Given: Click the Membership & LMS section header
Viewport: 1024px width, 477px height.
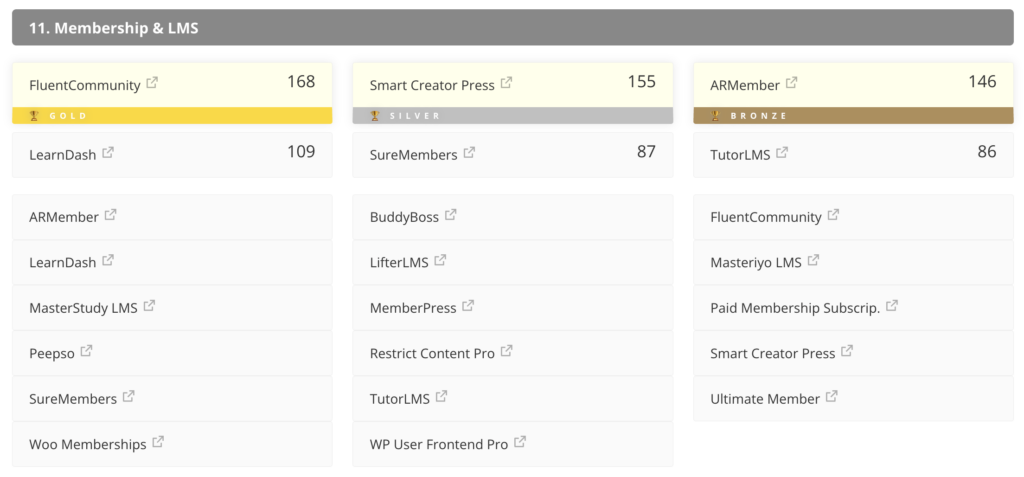Looking at the screenshot, I should (512, 28).
